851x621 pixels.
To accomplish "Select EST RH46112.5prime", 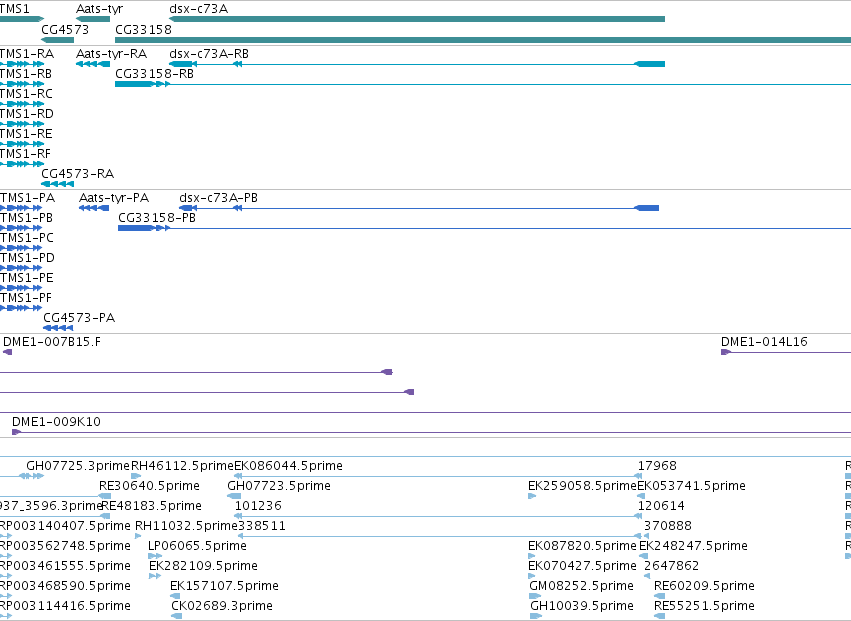I will click(182, 466).
